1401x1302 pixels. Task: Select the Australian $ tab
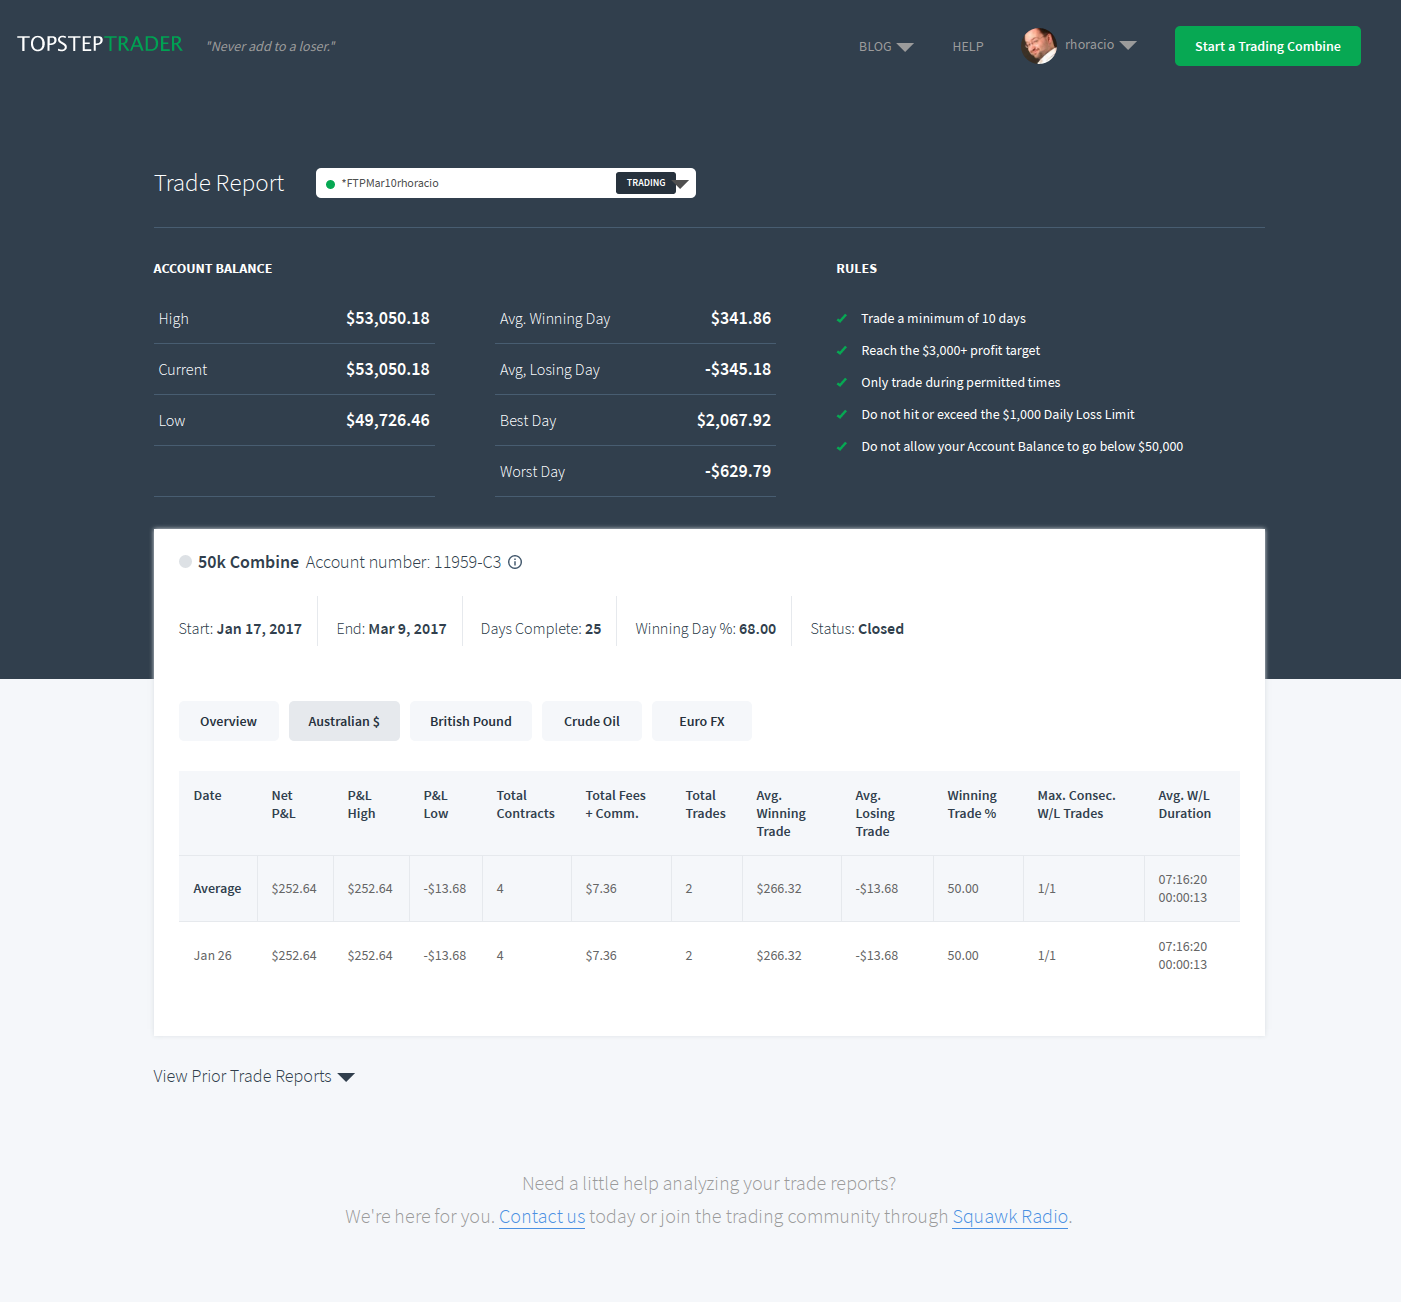[x=344, y=721]
